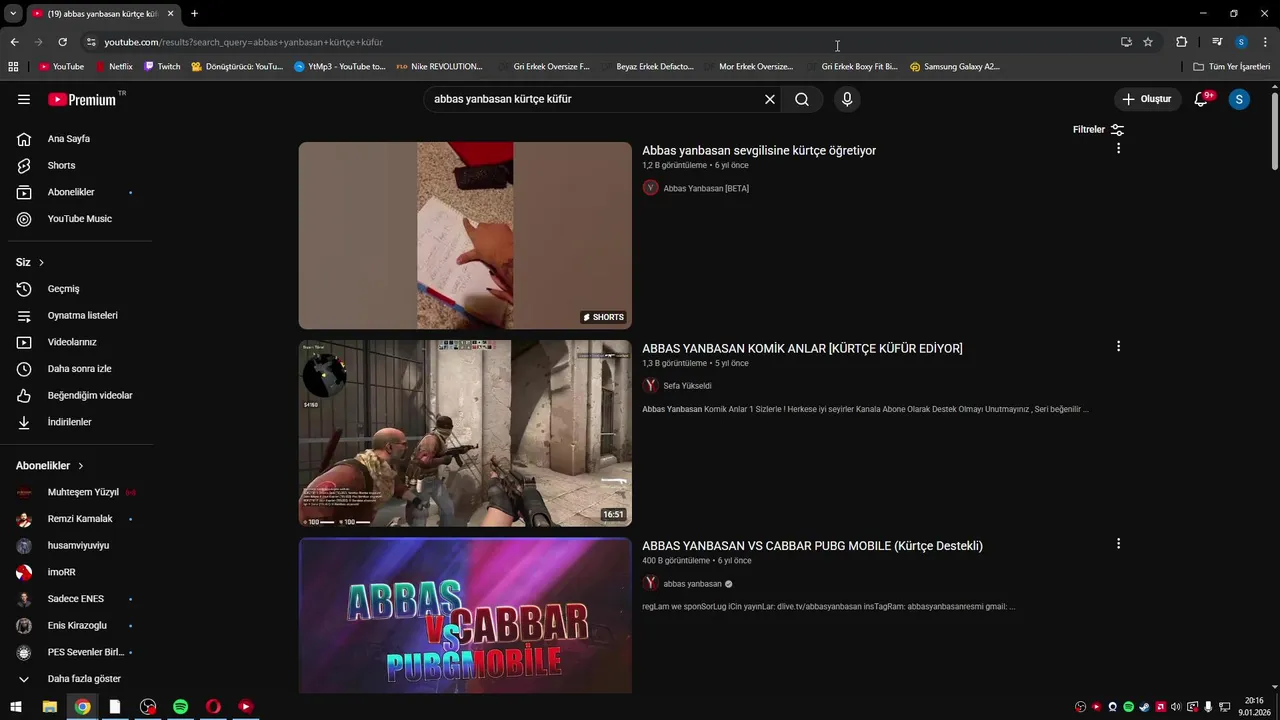The image size is (1280, 720).
Task: Open Spotify from the Windows taskbar
Action: click(180, 706)
